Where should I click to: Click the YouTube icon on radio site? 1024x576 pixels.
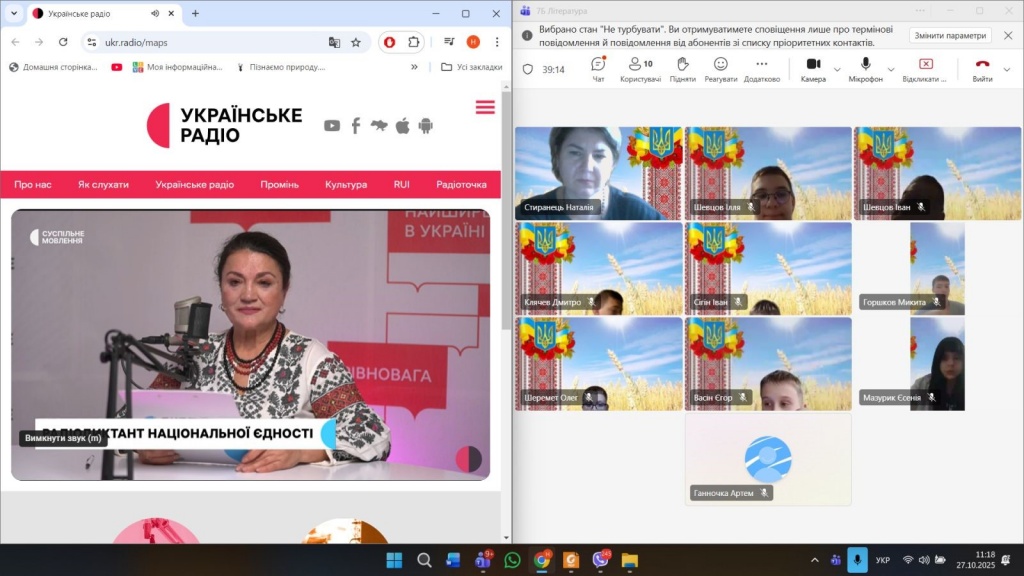click(332, 125)
